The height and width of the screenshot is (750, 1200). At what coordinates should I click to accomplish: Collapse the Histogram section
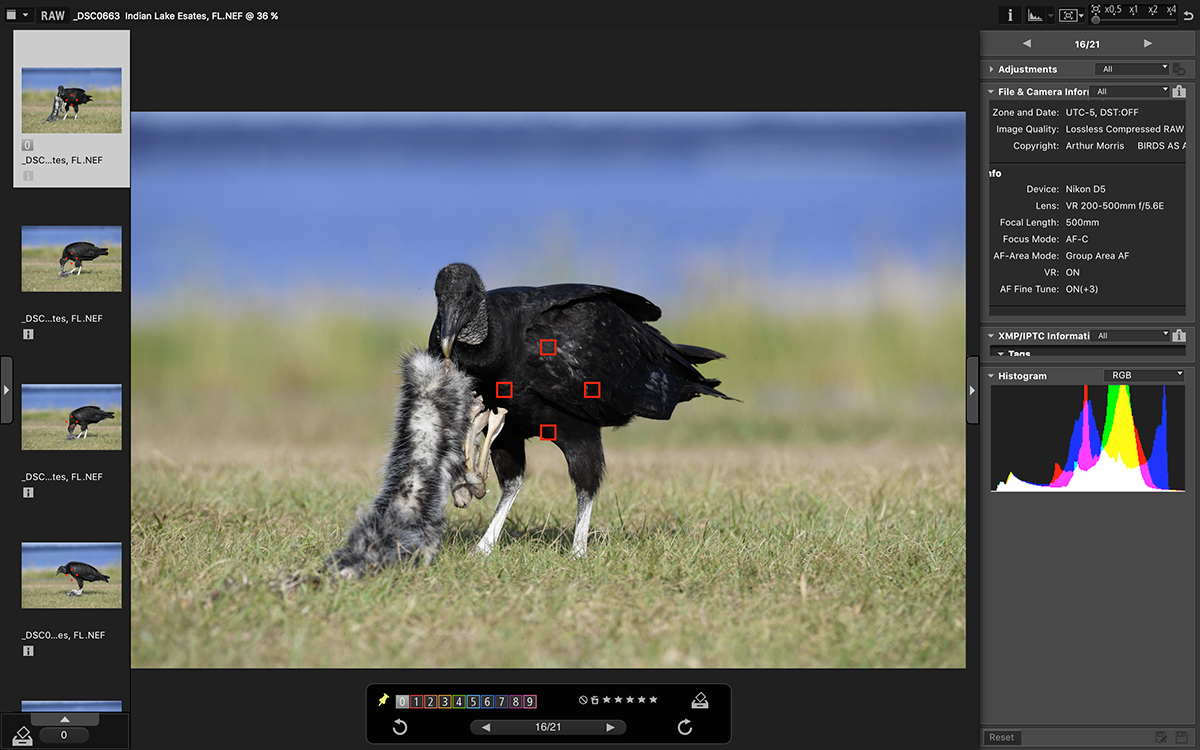pos(991,376)
